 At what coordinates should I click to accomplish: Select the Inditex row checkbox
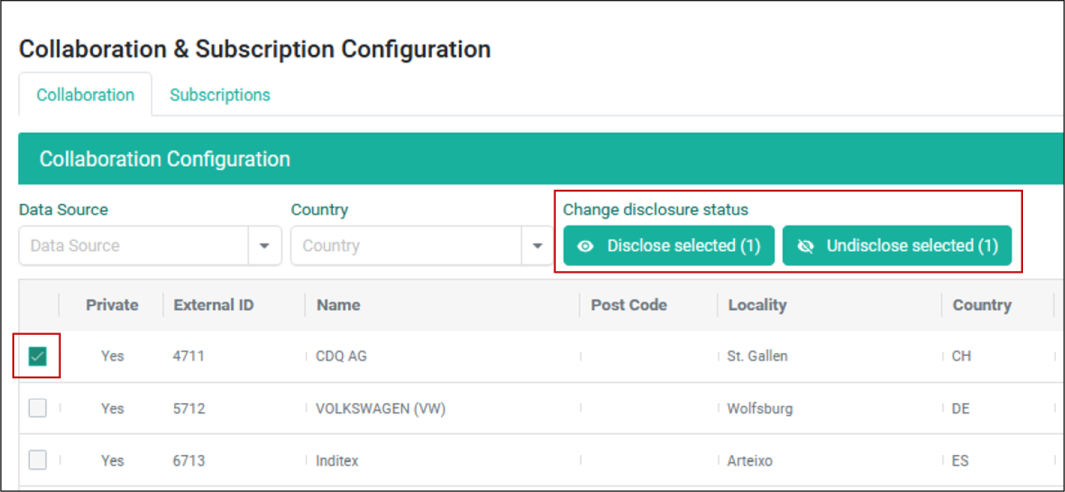click(x=37, y=460)
